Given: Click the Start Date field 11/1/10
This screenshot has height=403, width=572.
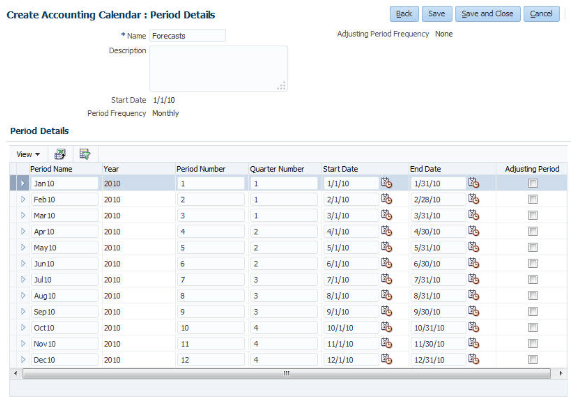Looking at the screenshot, I should (x=351, y=344).
